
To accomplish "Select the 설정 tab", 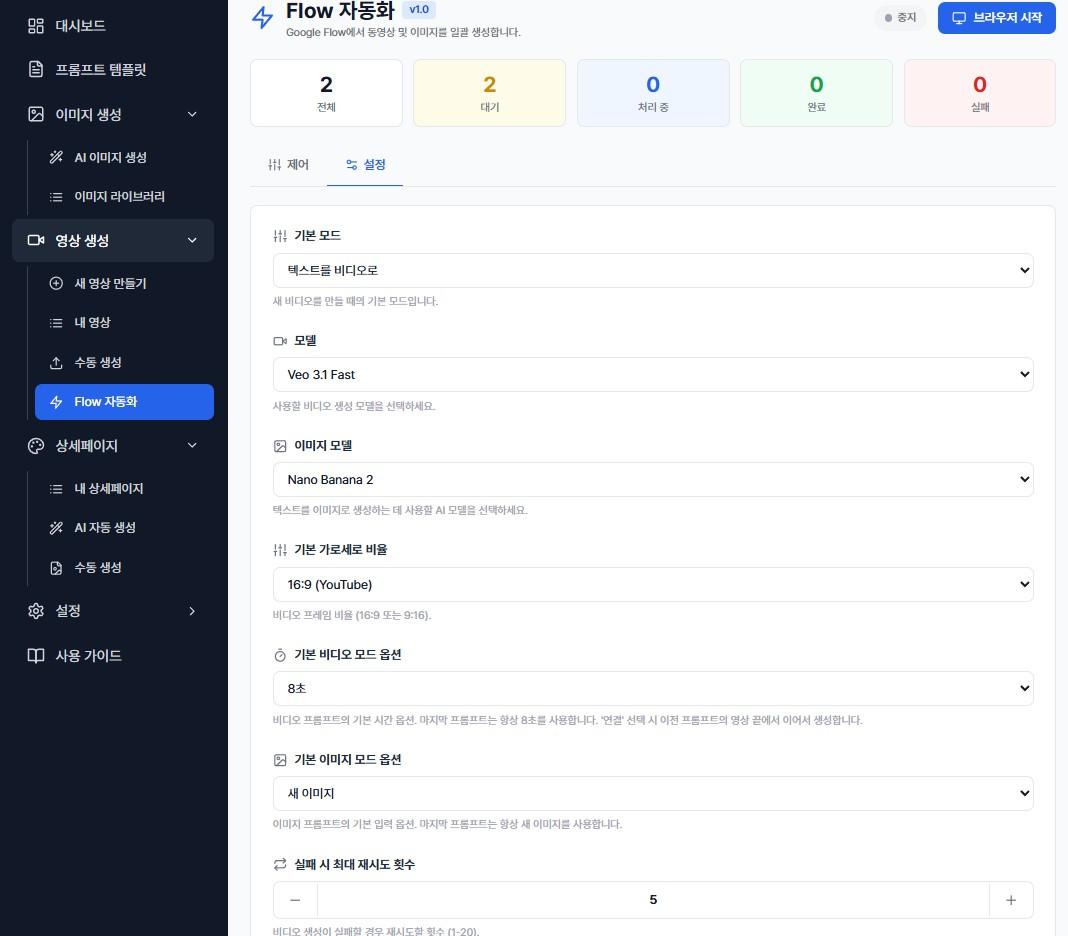I will click(x=365, y=165).
